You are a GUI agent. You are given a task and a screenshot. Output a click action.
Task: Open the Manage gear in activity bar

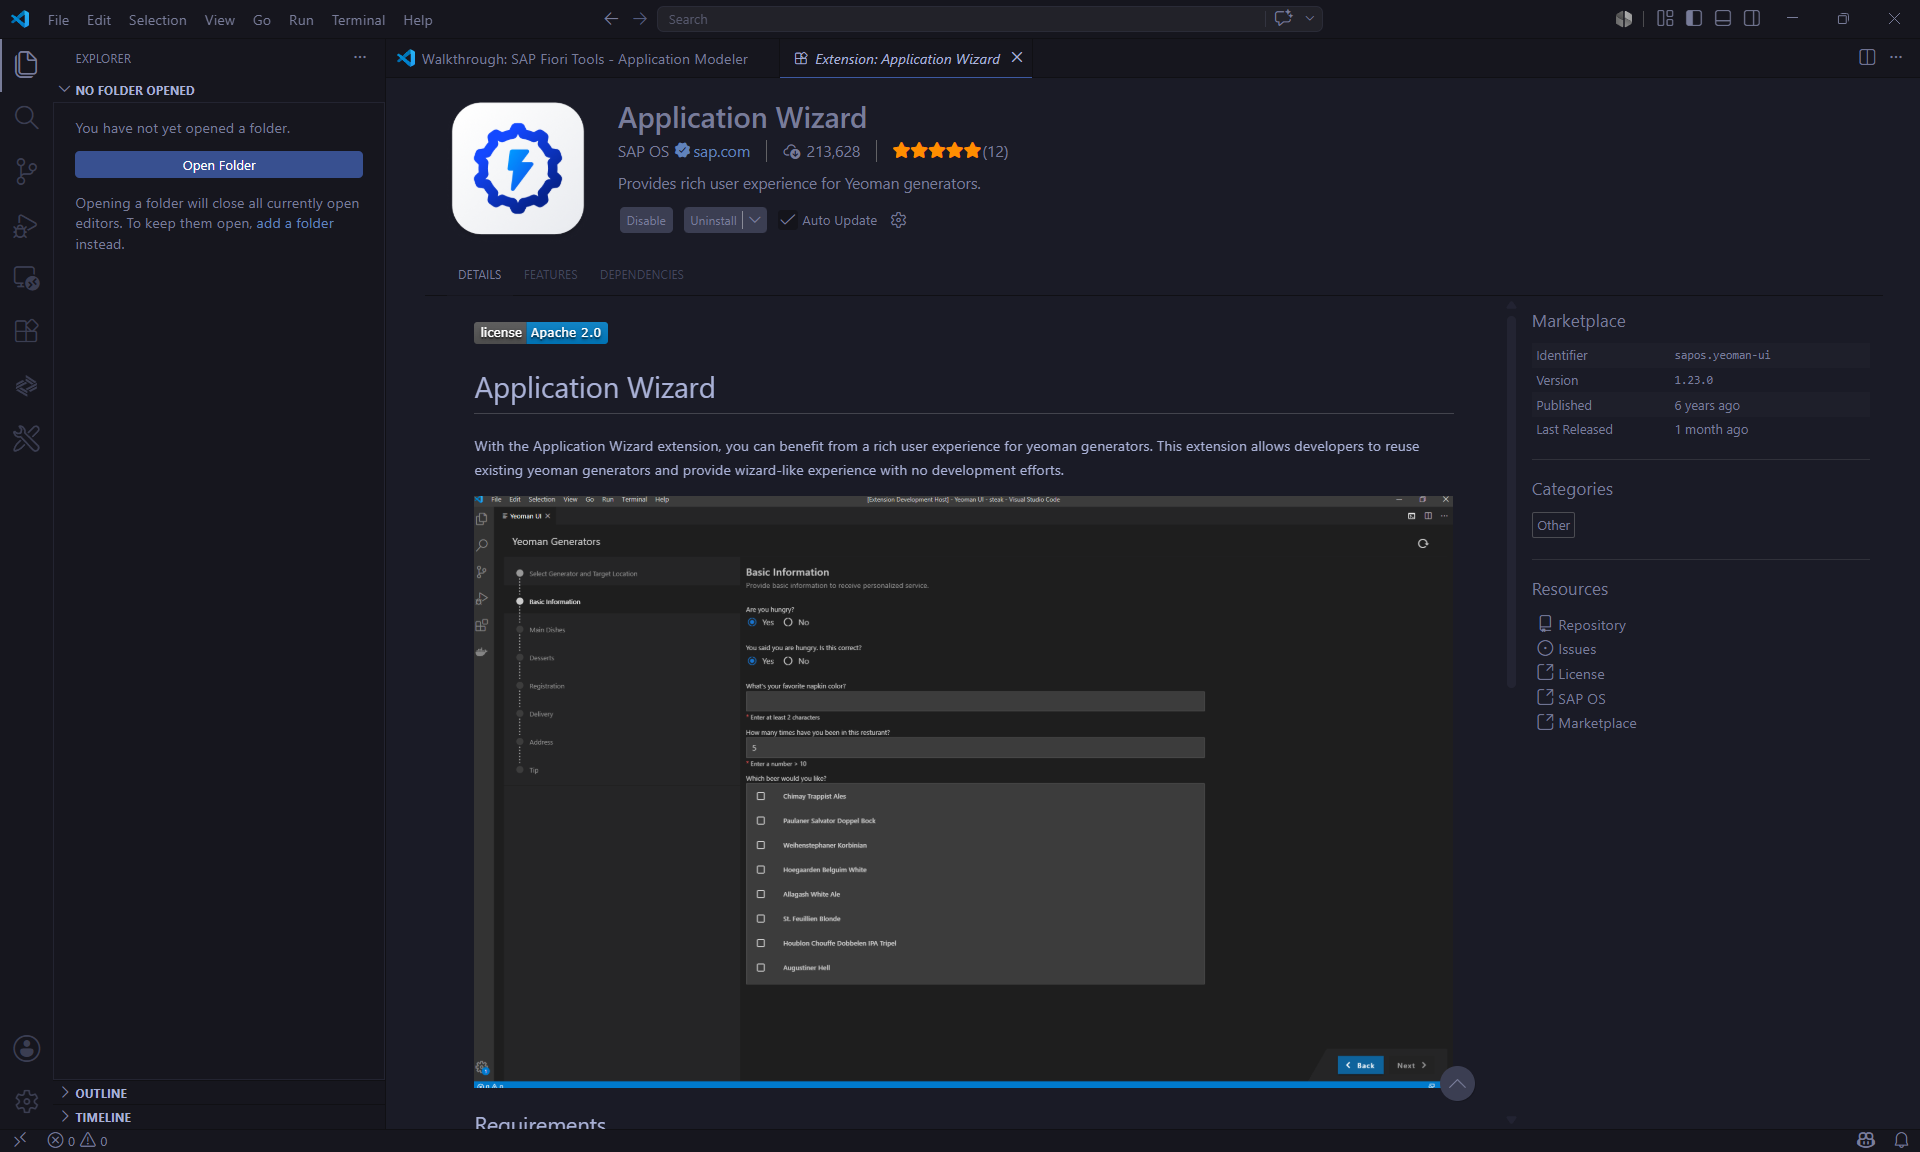[x=26, y=1101]
